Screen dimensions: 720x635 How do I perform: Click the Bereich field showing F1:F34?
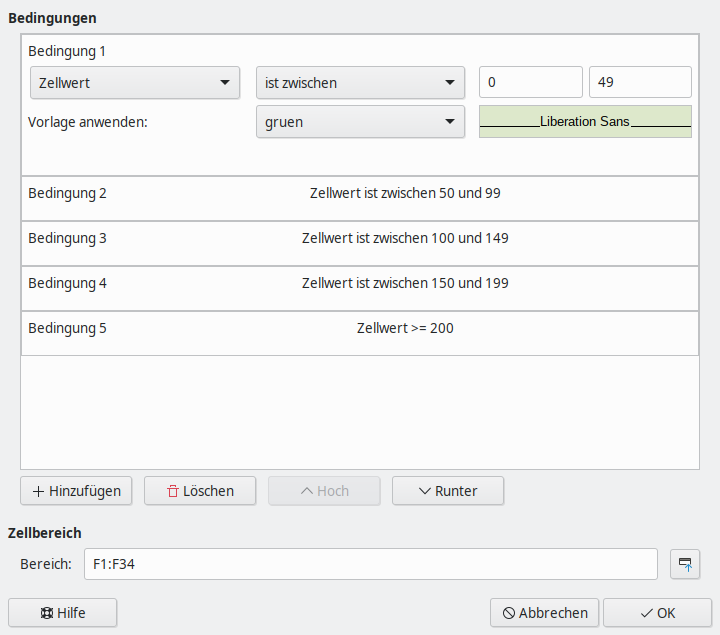371,564
